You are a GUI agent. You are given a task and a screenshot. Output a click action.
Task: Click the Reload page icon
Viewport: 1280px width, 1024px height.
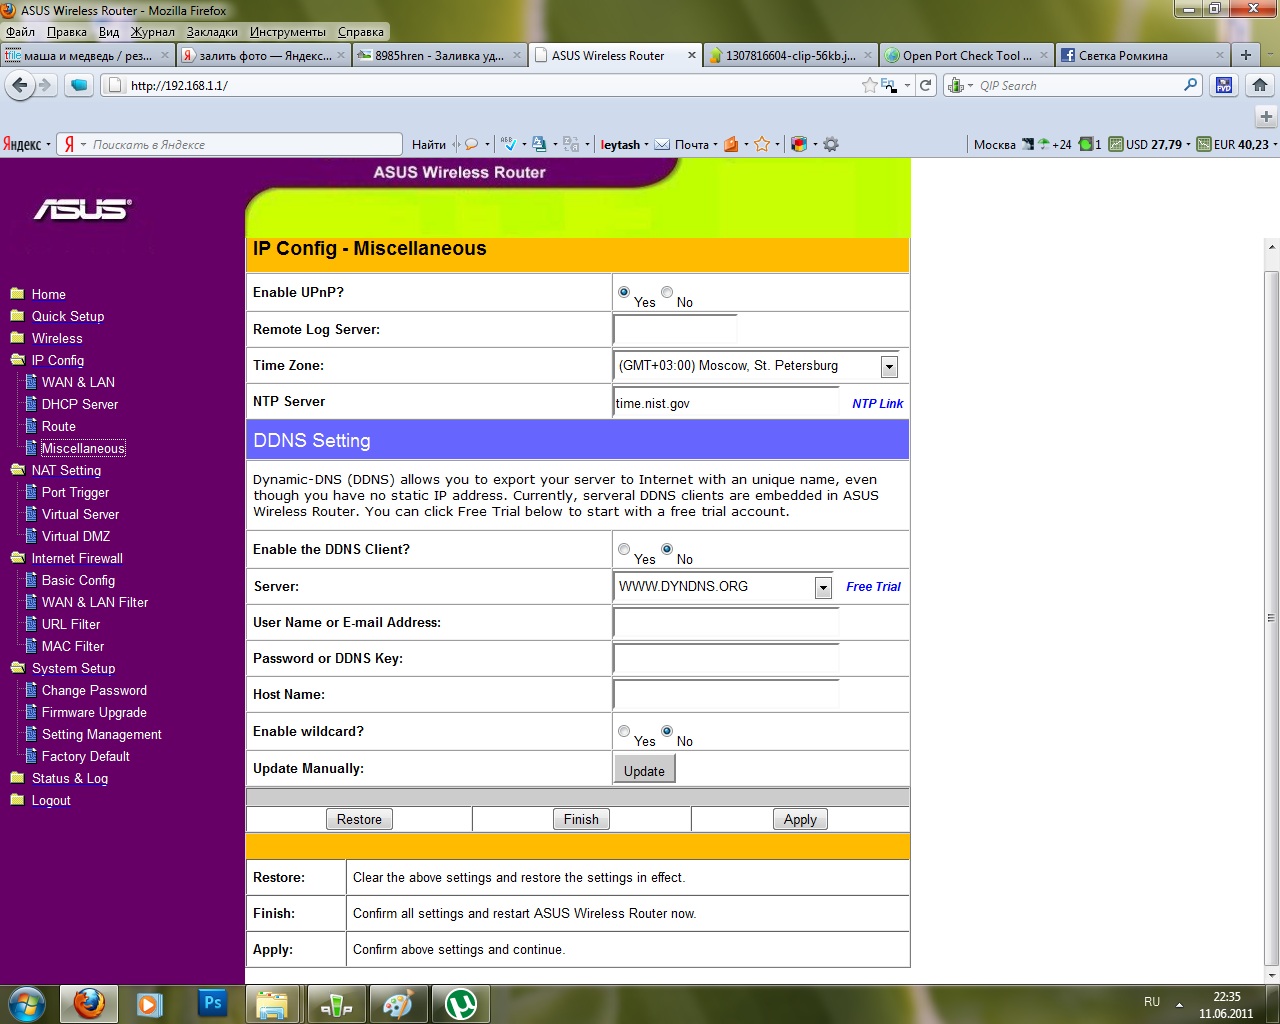[926, 85]
